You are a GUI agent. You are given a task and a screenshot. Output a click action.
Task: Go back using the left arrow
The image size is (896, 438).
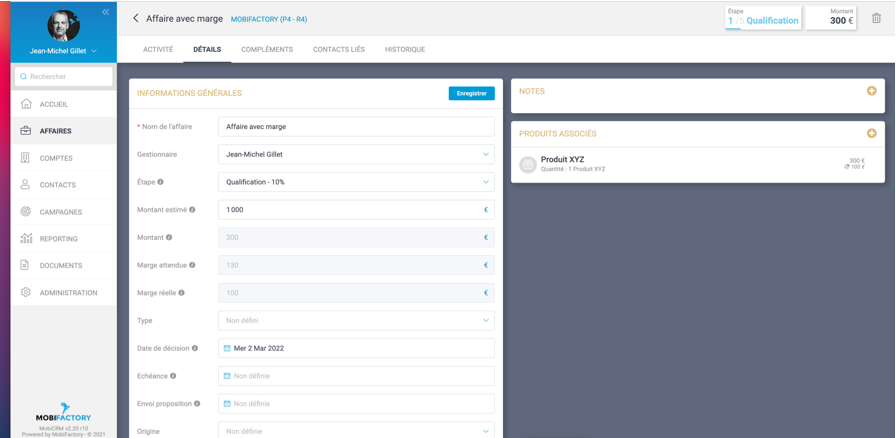(x=136, y=18)
